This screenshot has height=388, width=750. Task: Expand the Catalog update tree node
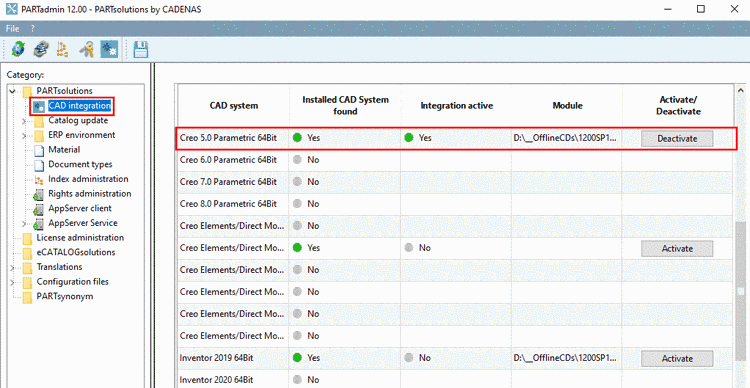(24, 121)
